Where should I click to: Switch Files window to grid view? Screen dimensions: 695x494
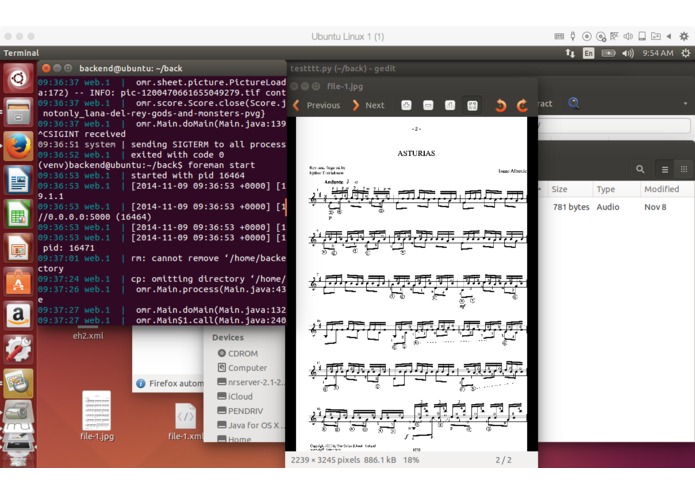click(x=683, y=169)
